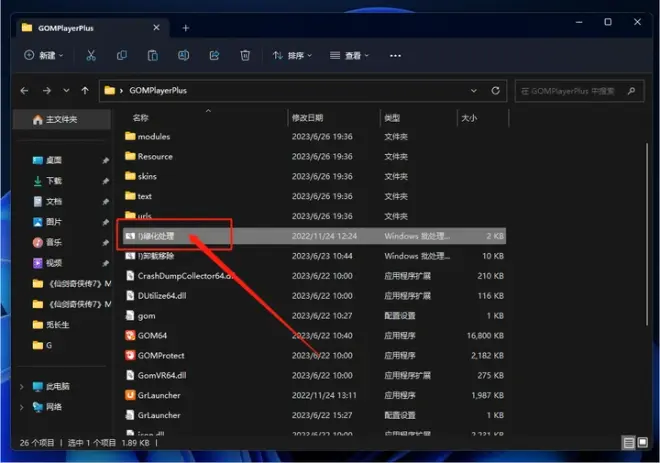
Task: Go up one folder level arrow
Action: [85, 90]
